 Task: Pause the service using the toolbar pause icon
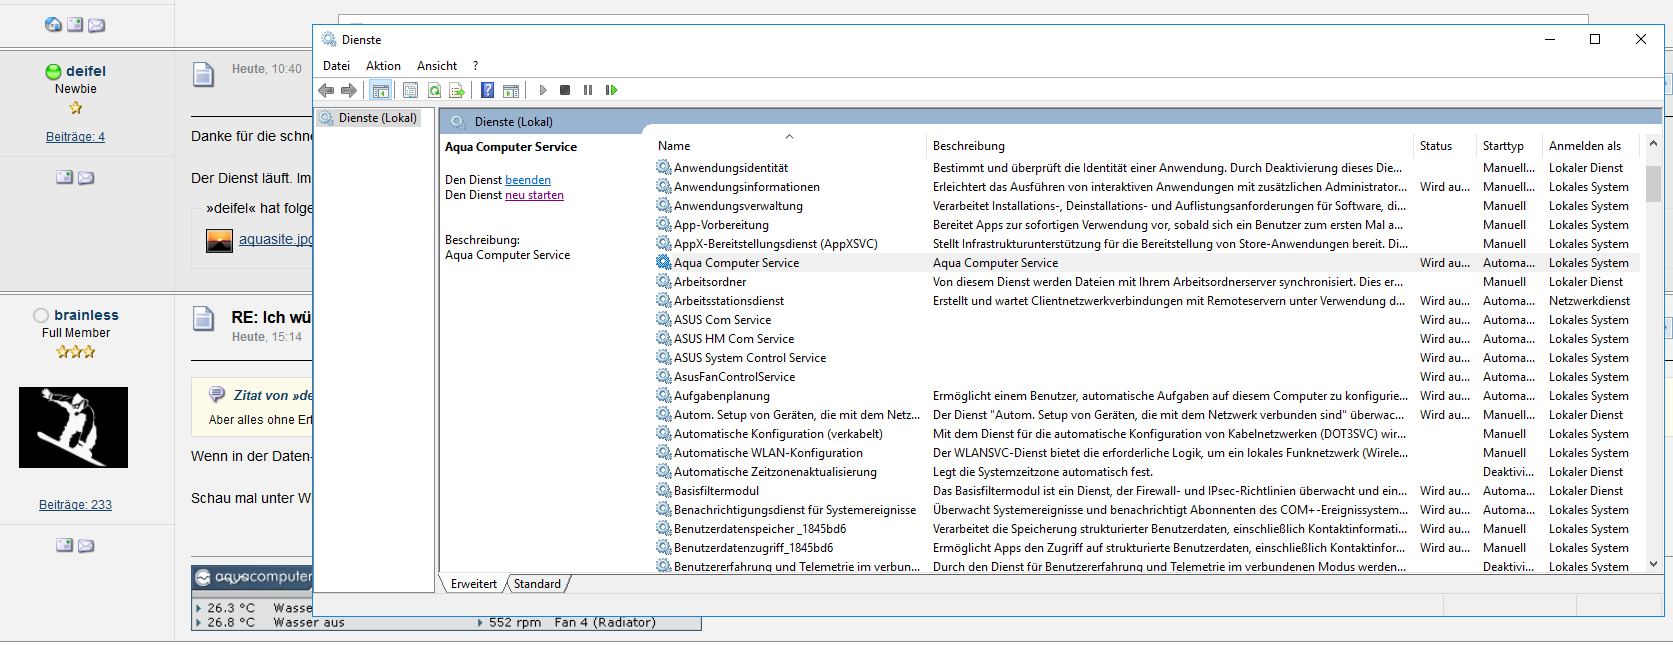[588, 91]
